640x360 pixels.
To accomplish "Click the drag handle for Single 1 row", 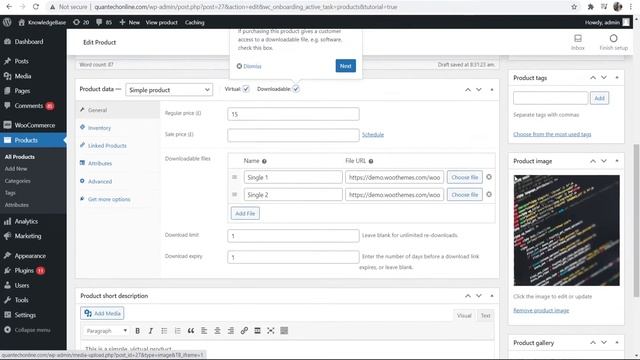I will tap(234, 177).
